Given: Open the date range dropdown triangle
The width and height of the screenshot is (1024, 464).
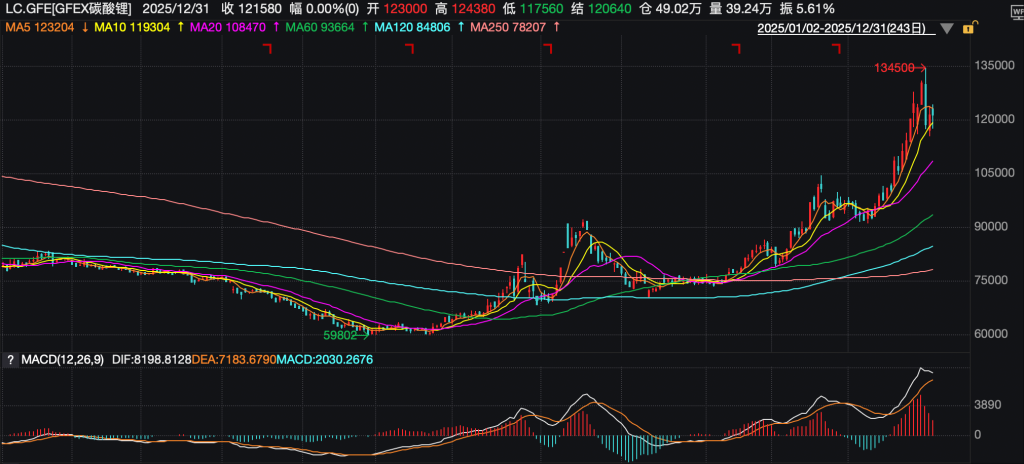Looking at the screenshot, I should (952, 30).
